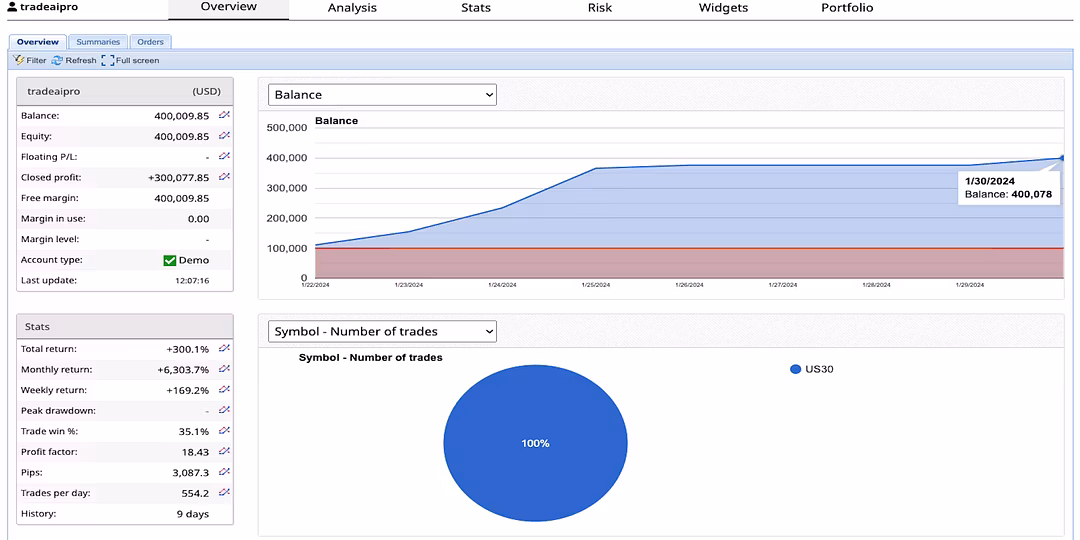Click the chart icon next to Equity
Image resolution: width=1080 pixels, height=540 pixels.
click(224, 136)
